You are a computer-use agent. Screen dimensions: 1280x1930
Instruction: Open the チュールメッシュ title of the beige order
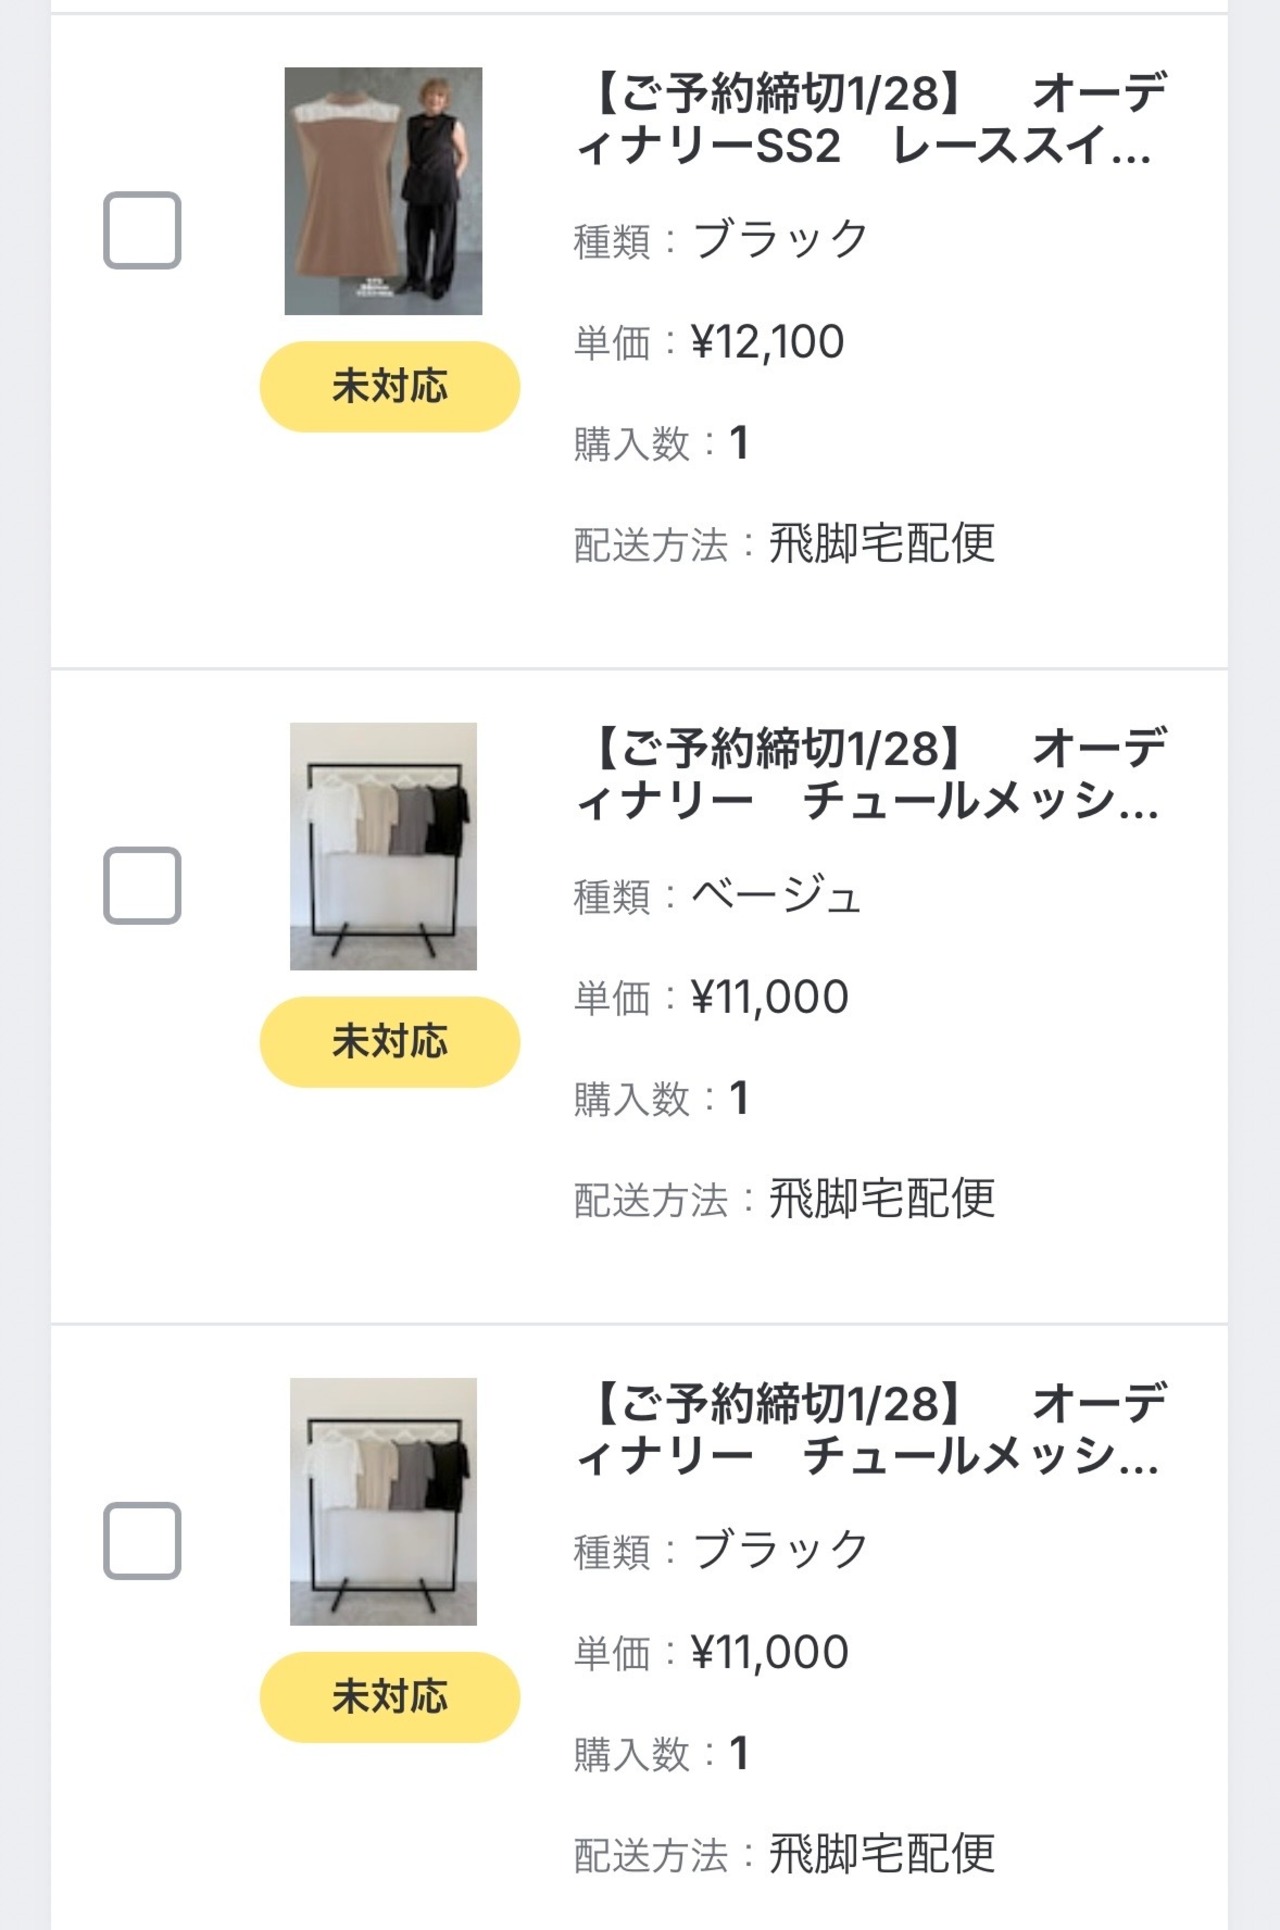tap(870, 775)
